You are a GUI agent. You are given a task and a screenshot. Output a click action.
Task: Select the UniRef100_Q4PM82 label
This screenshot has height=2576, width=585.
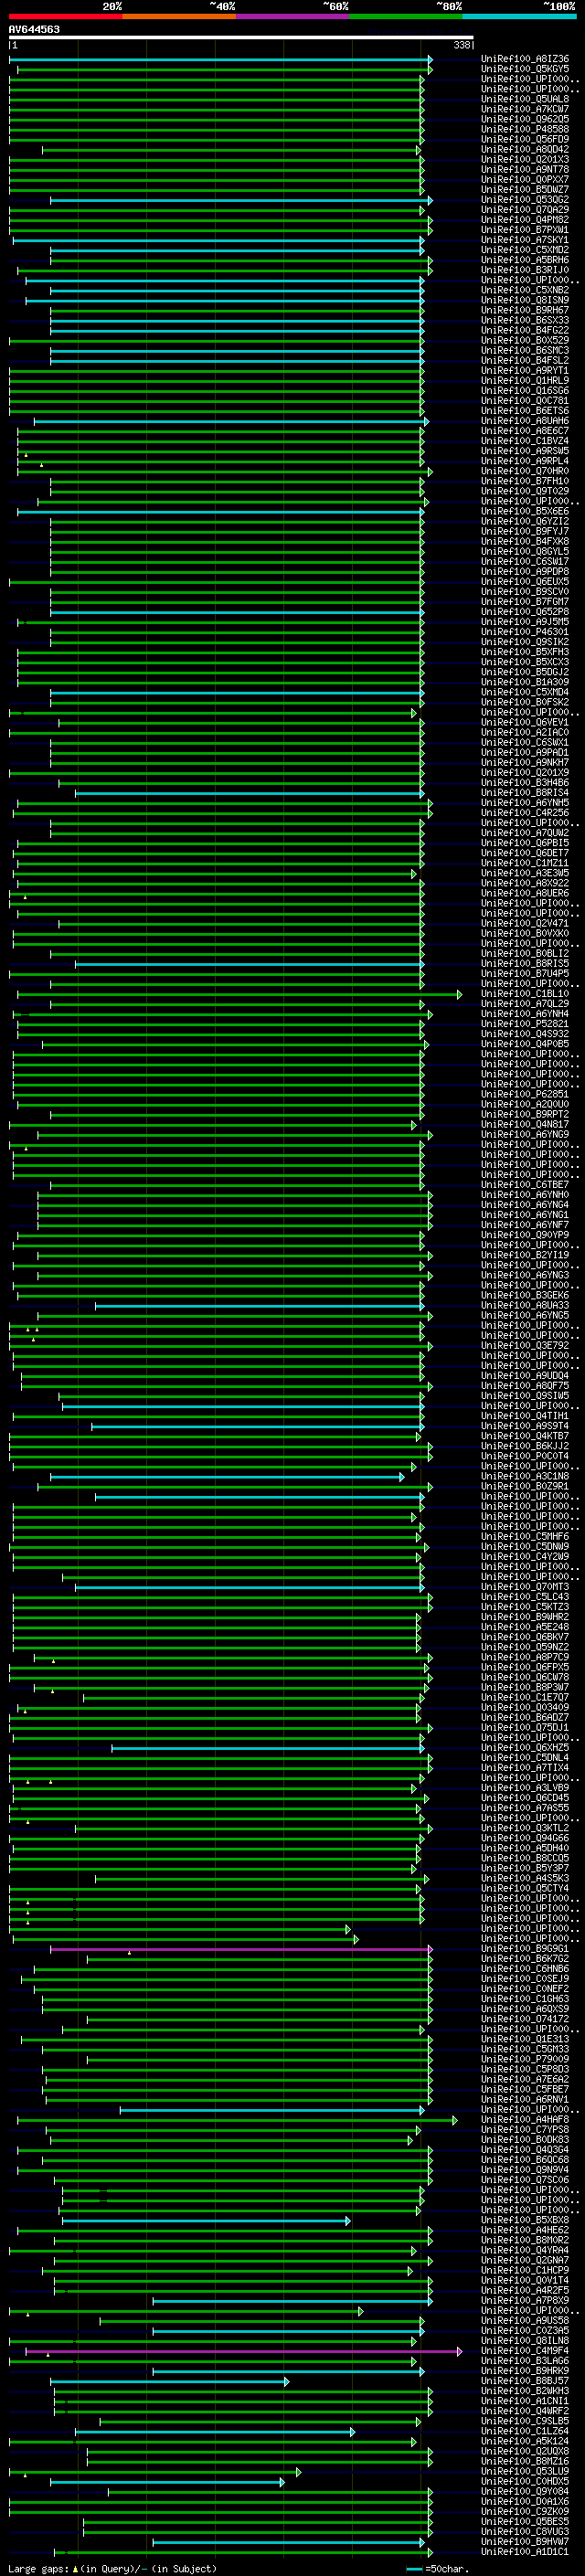coord(525,220)
